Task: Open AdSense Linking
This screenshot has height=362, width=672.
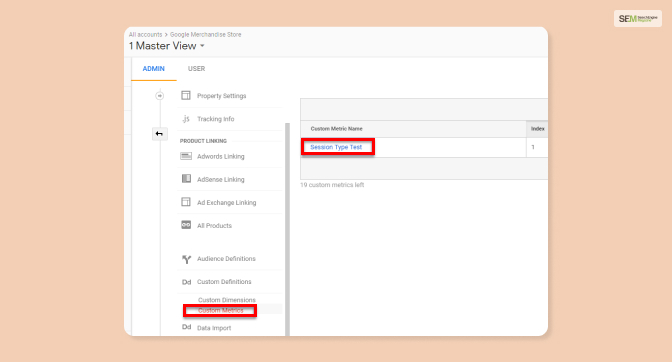Action: [221, 180]
